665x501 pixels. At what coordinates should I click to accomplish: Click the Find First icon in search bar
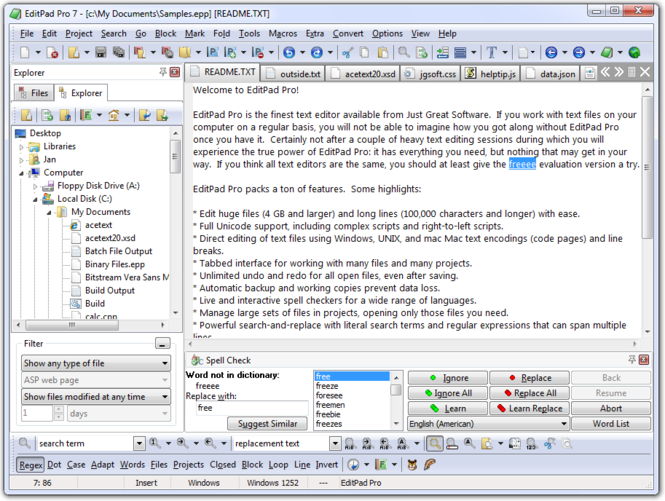coord(154,443)
